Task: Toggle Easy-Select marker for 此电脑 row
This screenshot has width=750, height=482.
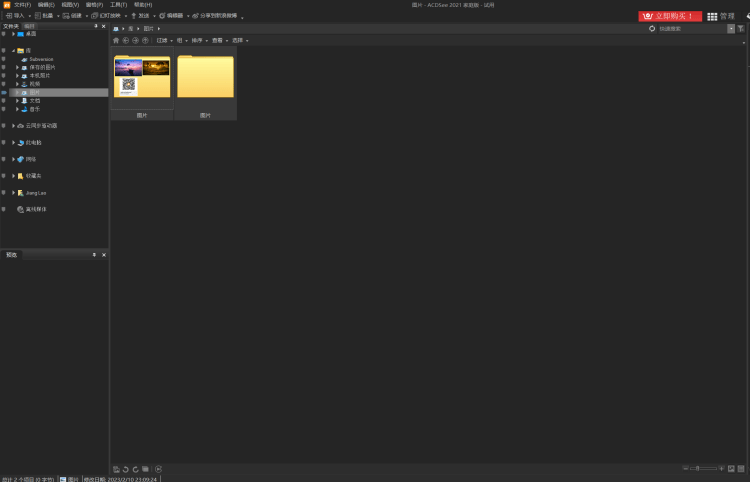Action: click(x=4, y=142)
